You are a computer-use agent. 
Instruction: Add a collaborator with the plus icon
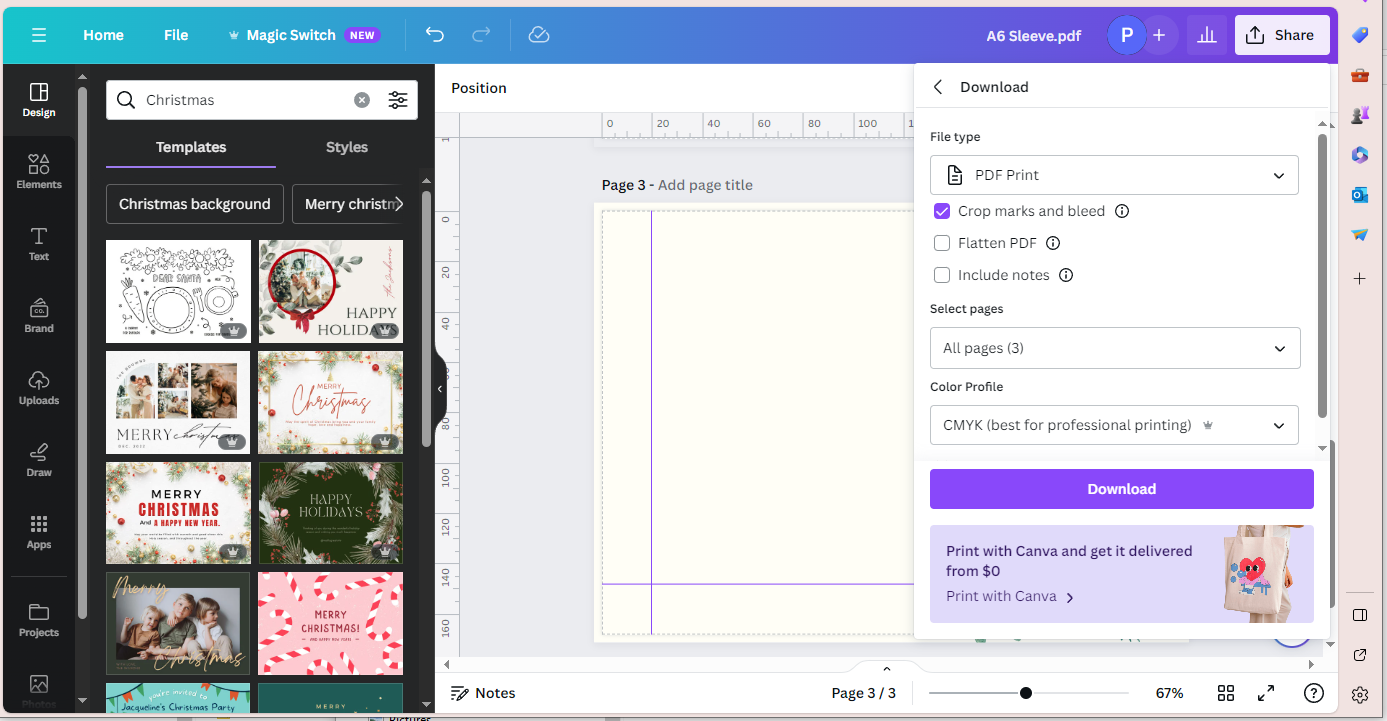tap(1159, 35)
